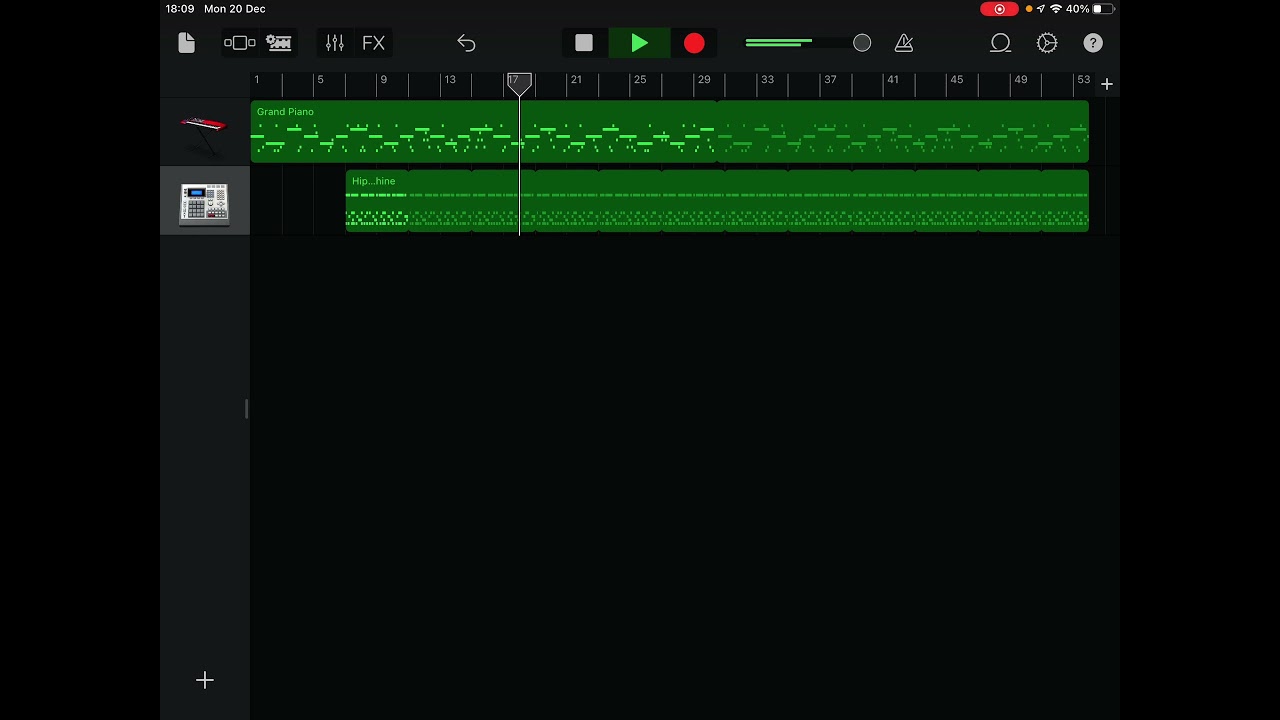Open track controls mixer sliders

(335, 43)
